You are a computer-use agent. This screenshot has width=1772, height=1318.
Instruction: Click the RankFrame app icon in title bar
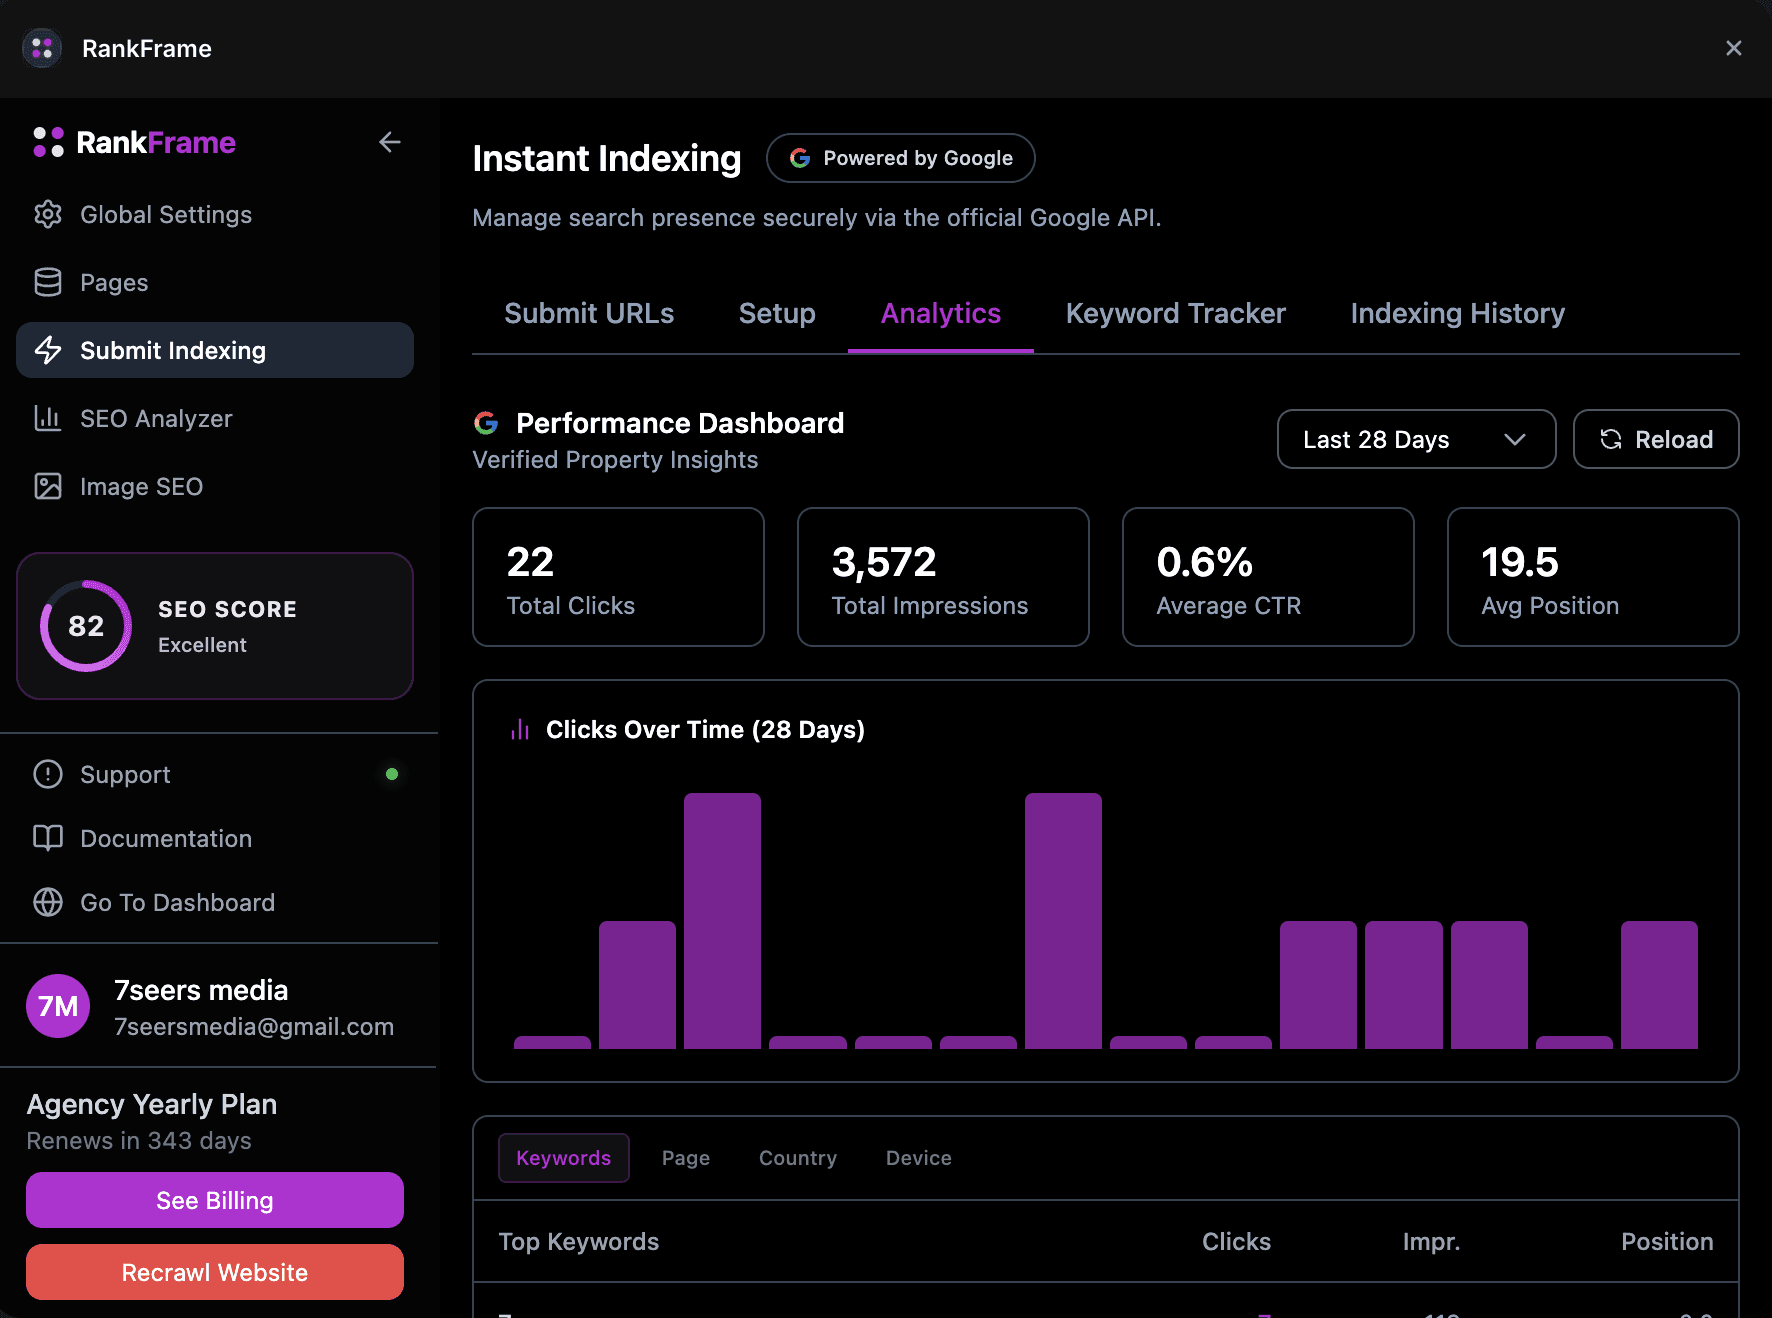click(x=42, y=48)
